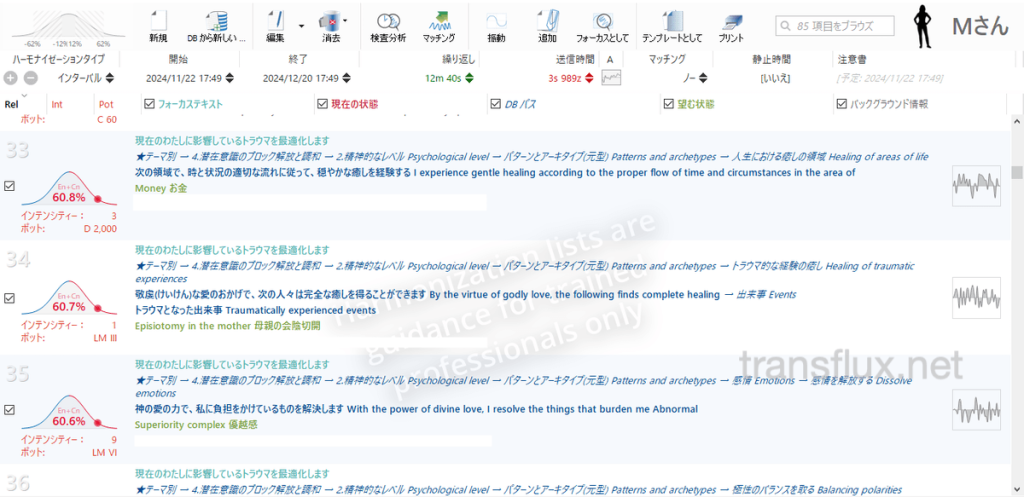
Task: Click the プリント printer icon
Action: tap(731, 22)
